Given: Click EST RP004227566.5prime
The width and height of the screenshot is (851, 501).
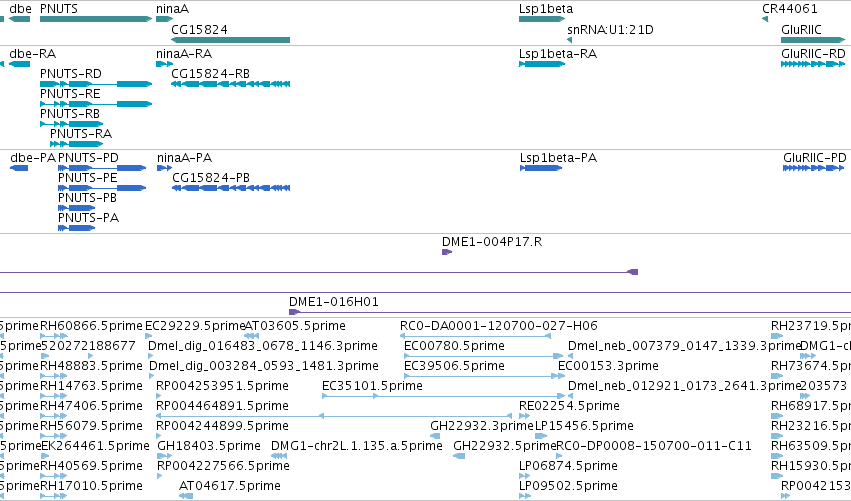Looking at the screenshot, I should 223,467.
